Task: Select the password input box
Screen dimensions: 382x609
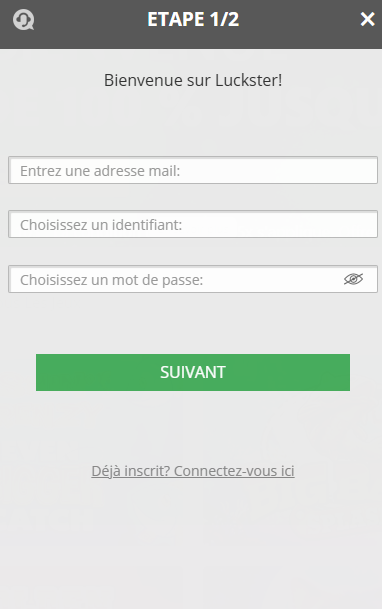Action: 193,279
